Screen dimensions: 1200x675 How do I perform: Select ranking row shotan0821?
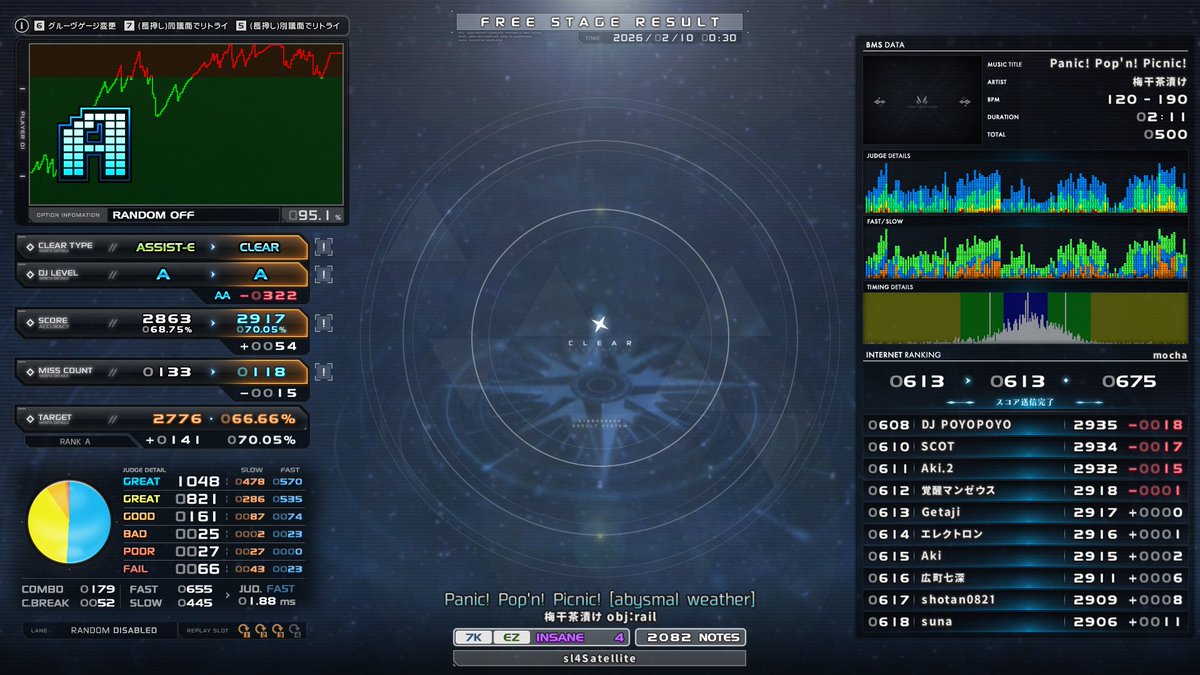pos(1025,600)
